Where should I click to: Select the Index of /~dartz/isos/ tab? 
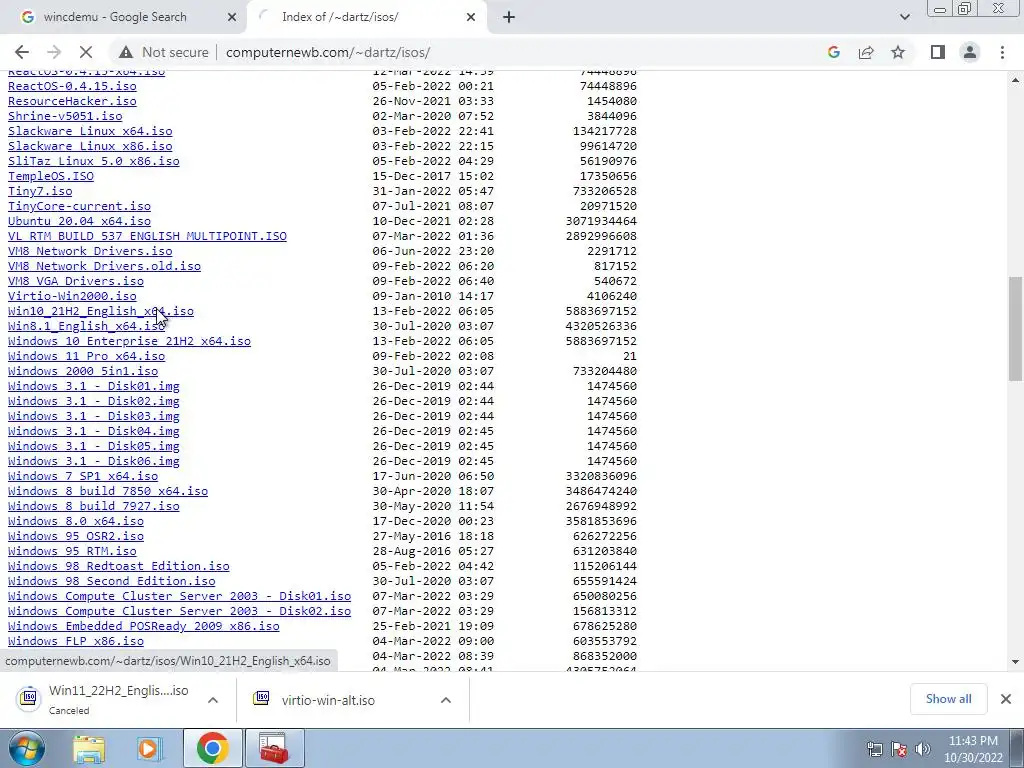[x=366, y=17]
